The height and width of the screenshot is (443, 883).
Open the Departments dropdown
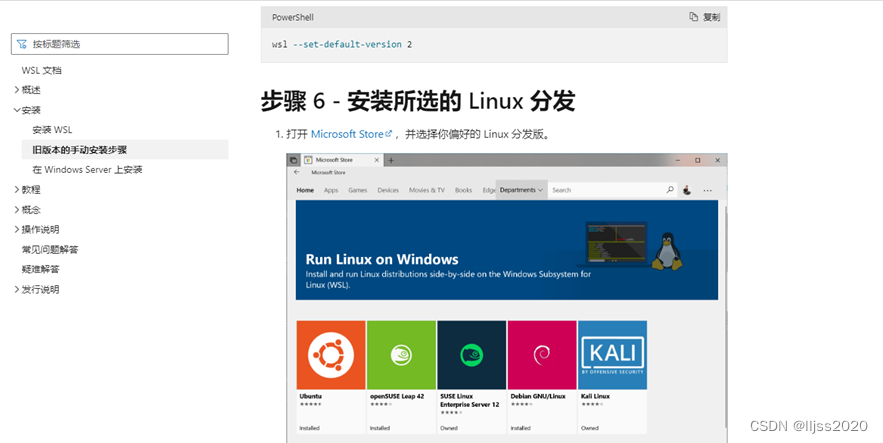521,190
